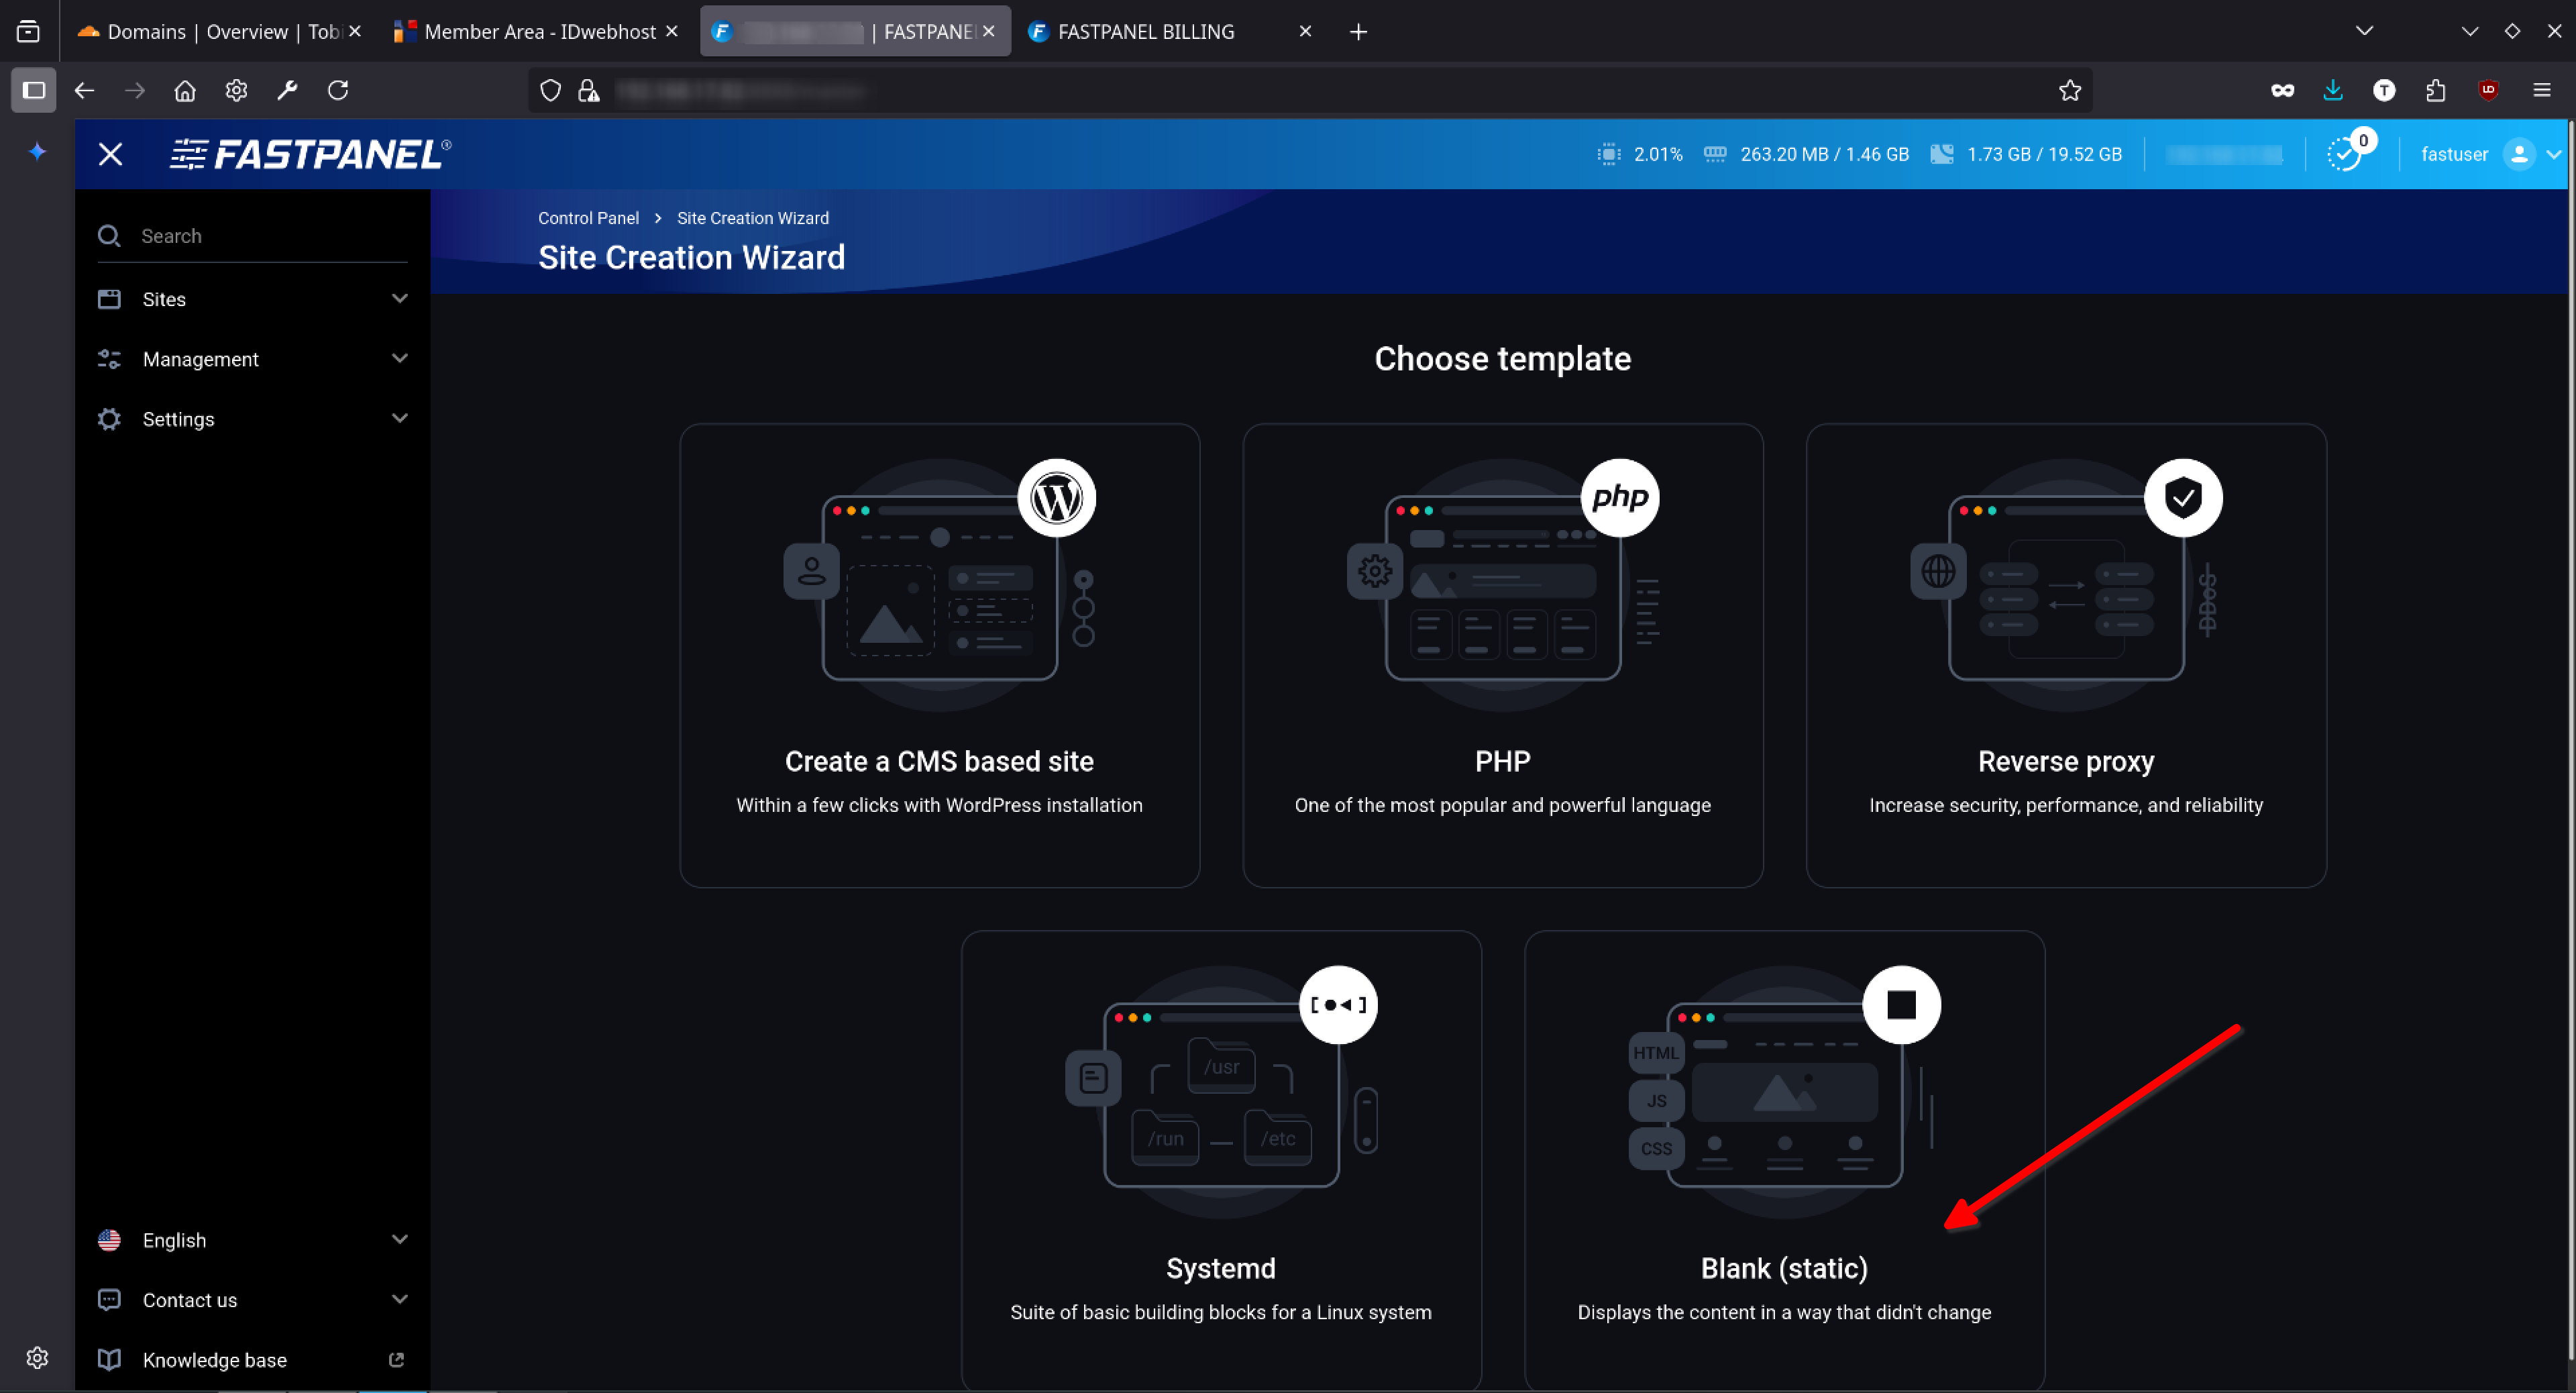Bookmark the page with the star icon

[2069, 91]
